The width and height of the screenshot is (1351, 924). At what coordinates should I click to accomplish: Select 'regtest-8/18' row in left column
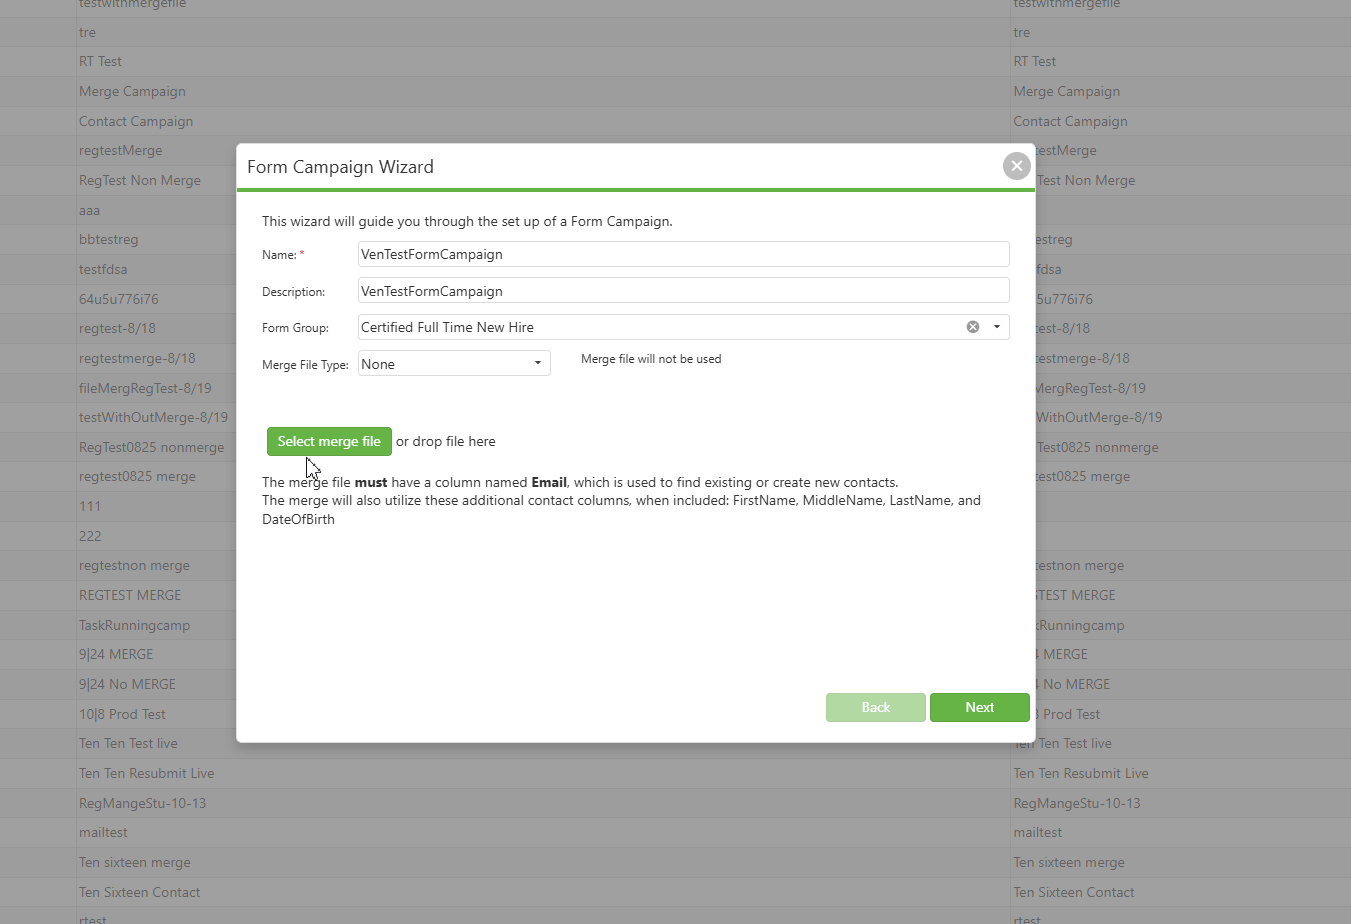pos(117,328)
